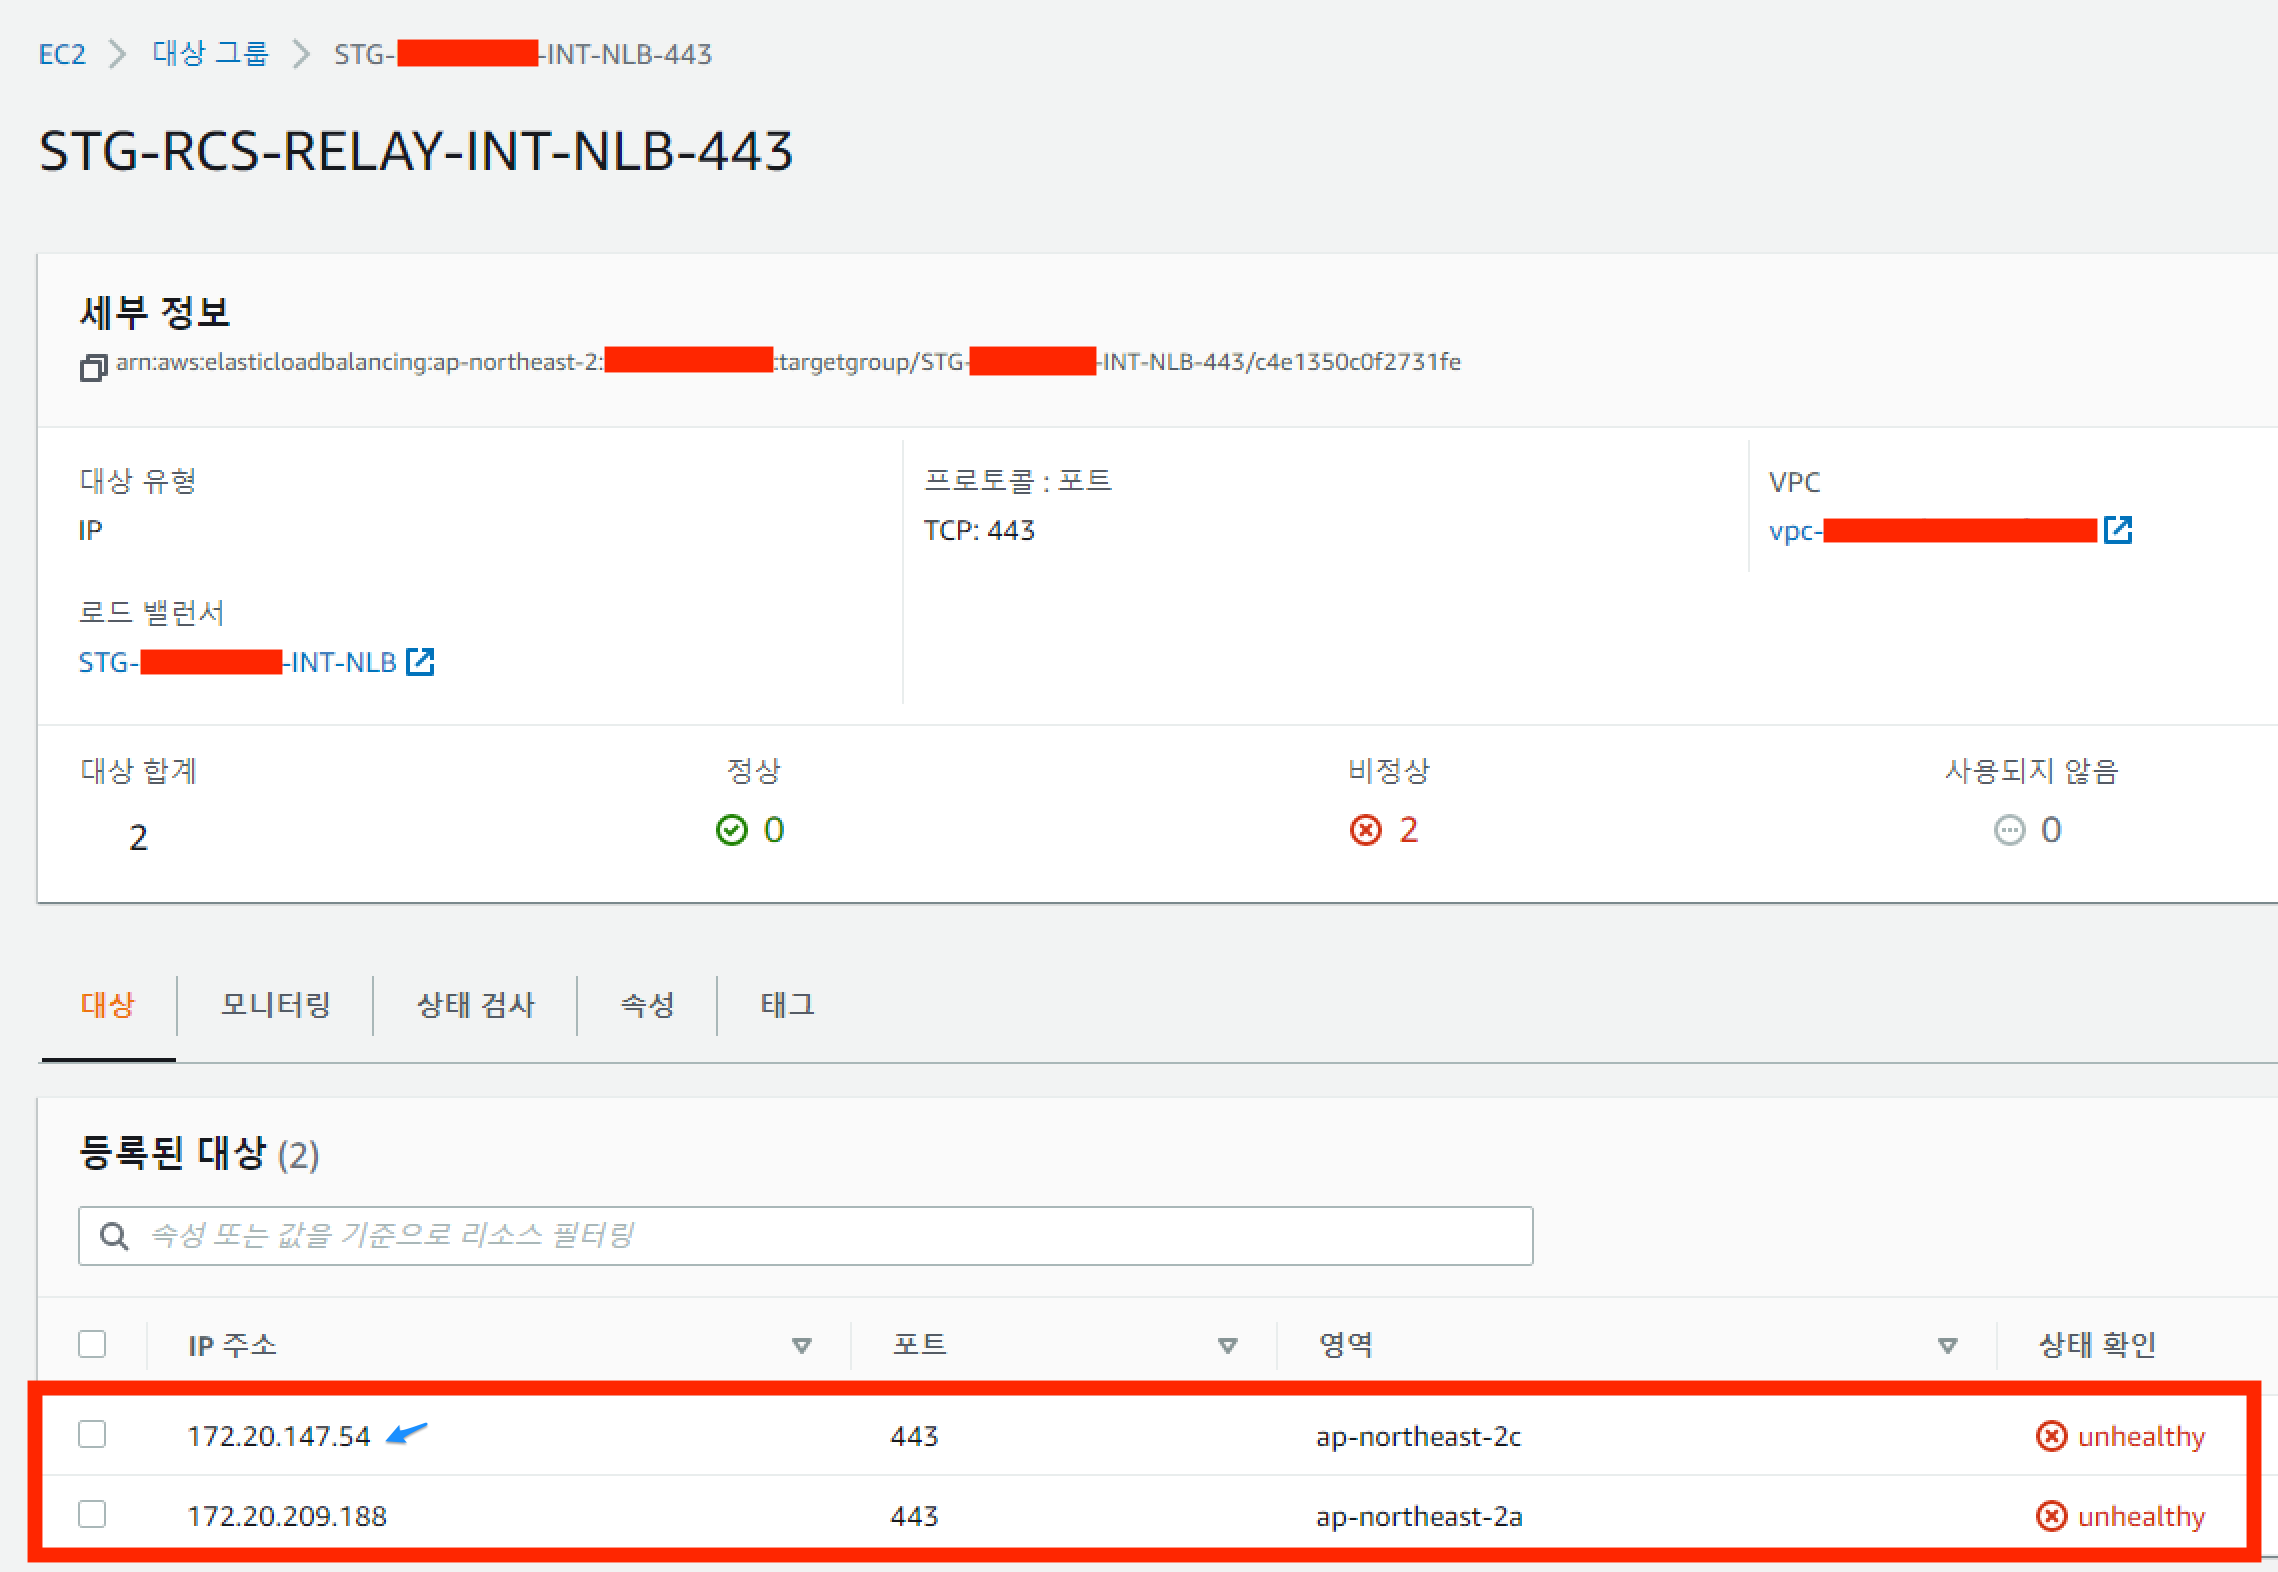Go to EC2 breadcrumb link
2278x1572 pixels.
[62, 54]
